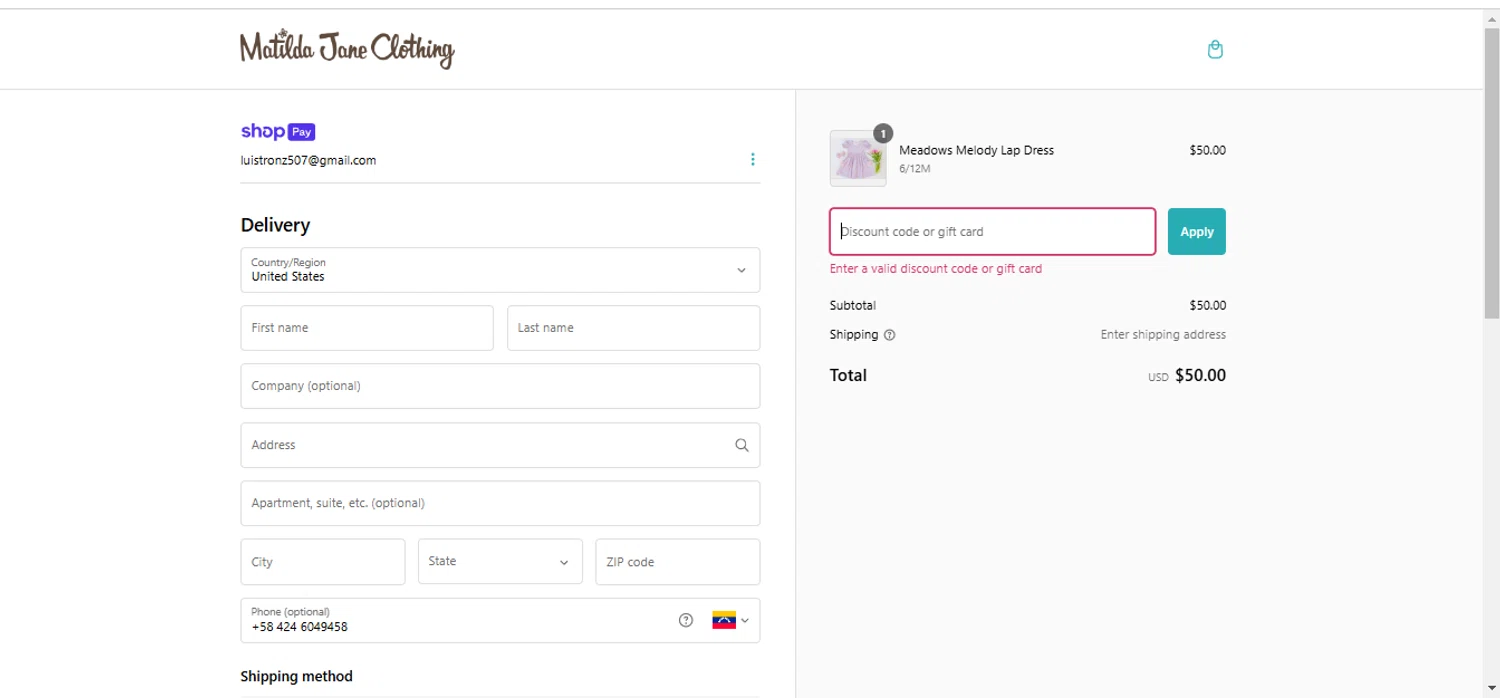
Task: Click the 'Enter shipping address' text
Action: click(1163, 335)
